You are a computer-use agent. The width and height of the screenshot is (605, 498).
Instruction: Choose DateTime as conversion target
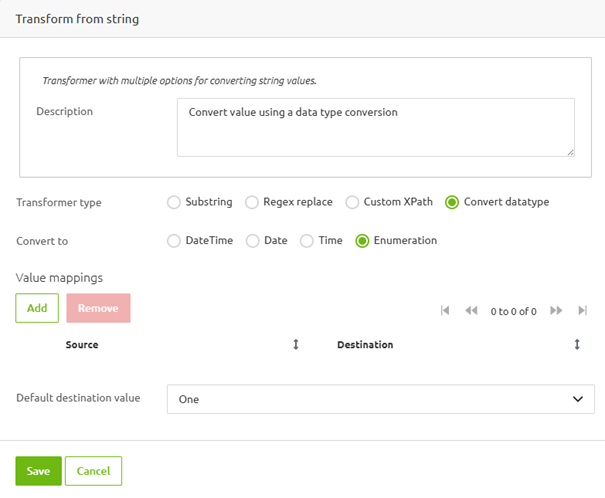174,241
